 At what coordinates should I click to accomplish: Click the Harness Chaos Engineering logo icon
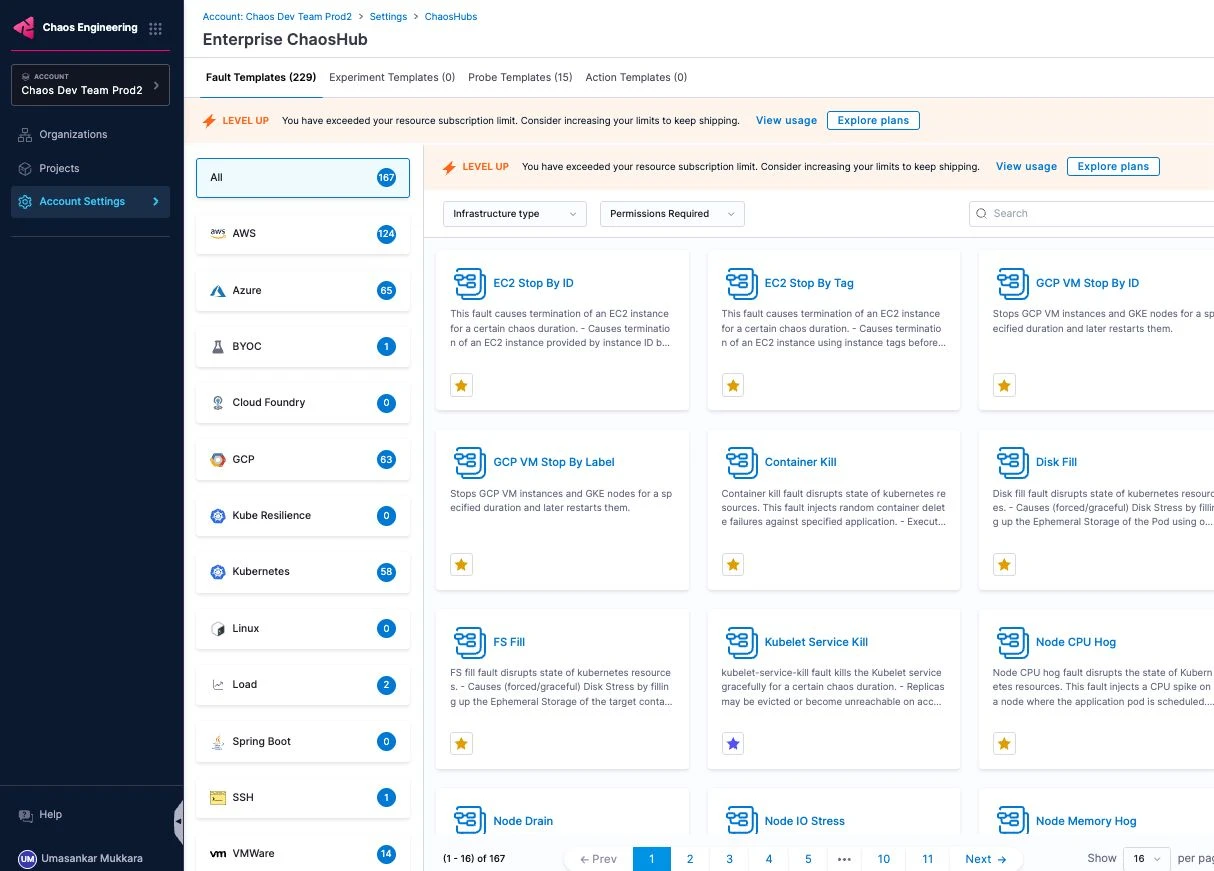click(x=24, y=28)
